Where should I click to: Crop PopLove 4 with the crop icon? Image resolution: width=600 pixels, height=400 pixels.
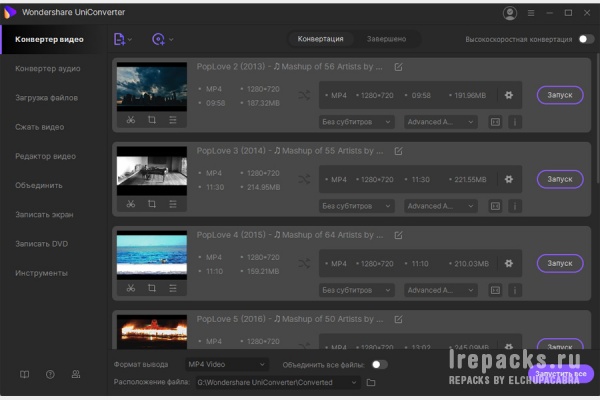coord(152,288)
